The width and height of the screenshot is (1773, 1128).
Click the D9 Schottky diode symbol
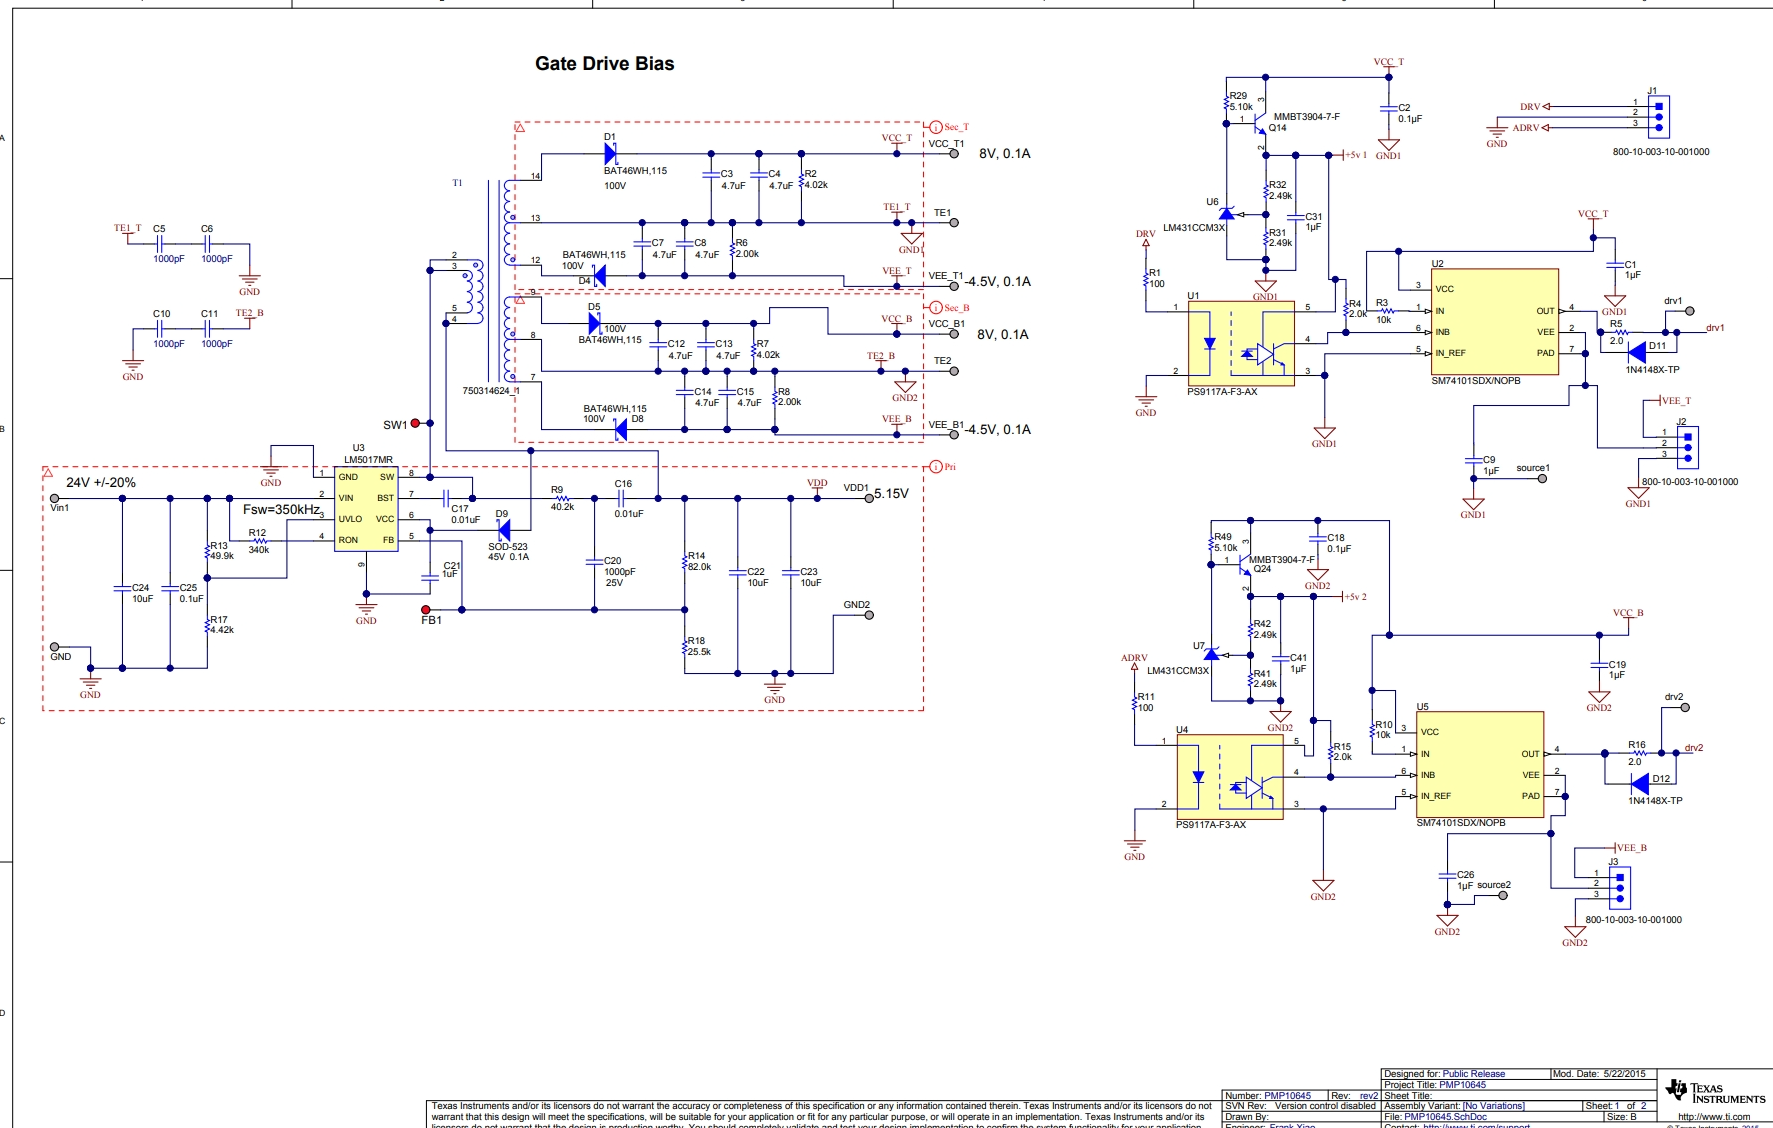[504, 529]
